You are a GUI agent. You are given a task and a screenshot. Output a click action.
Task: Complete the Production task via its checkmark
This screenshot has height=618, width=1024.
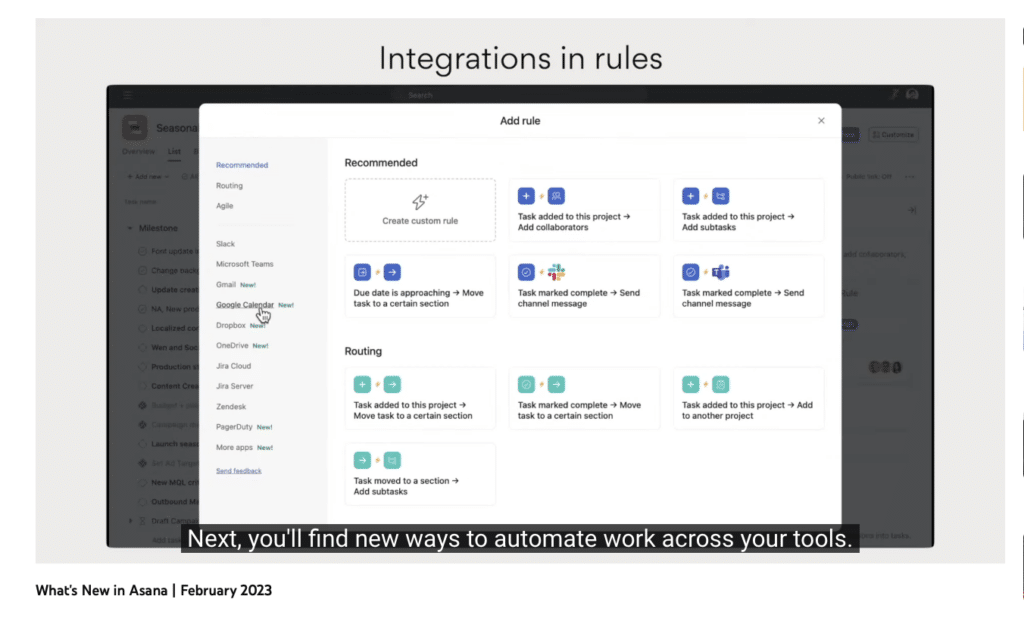click(x=142, y=367)
